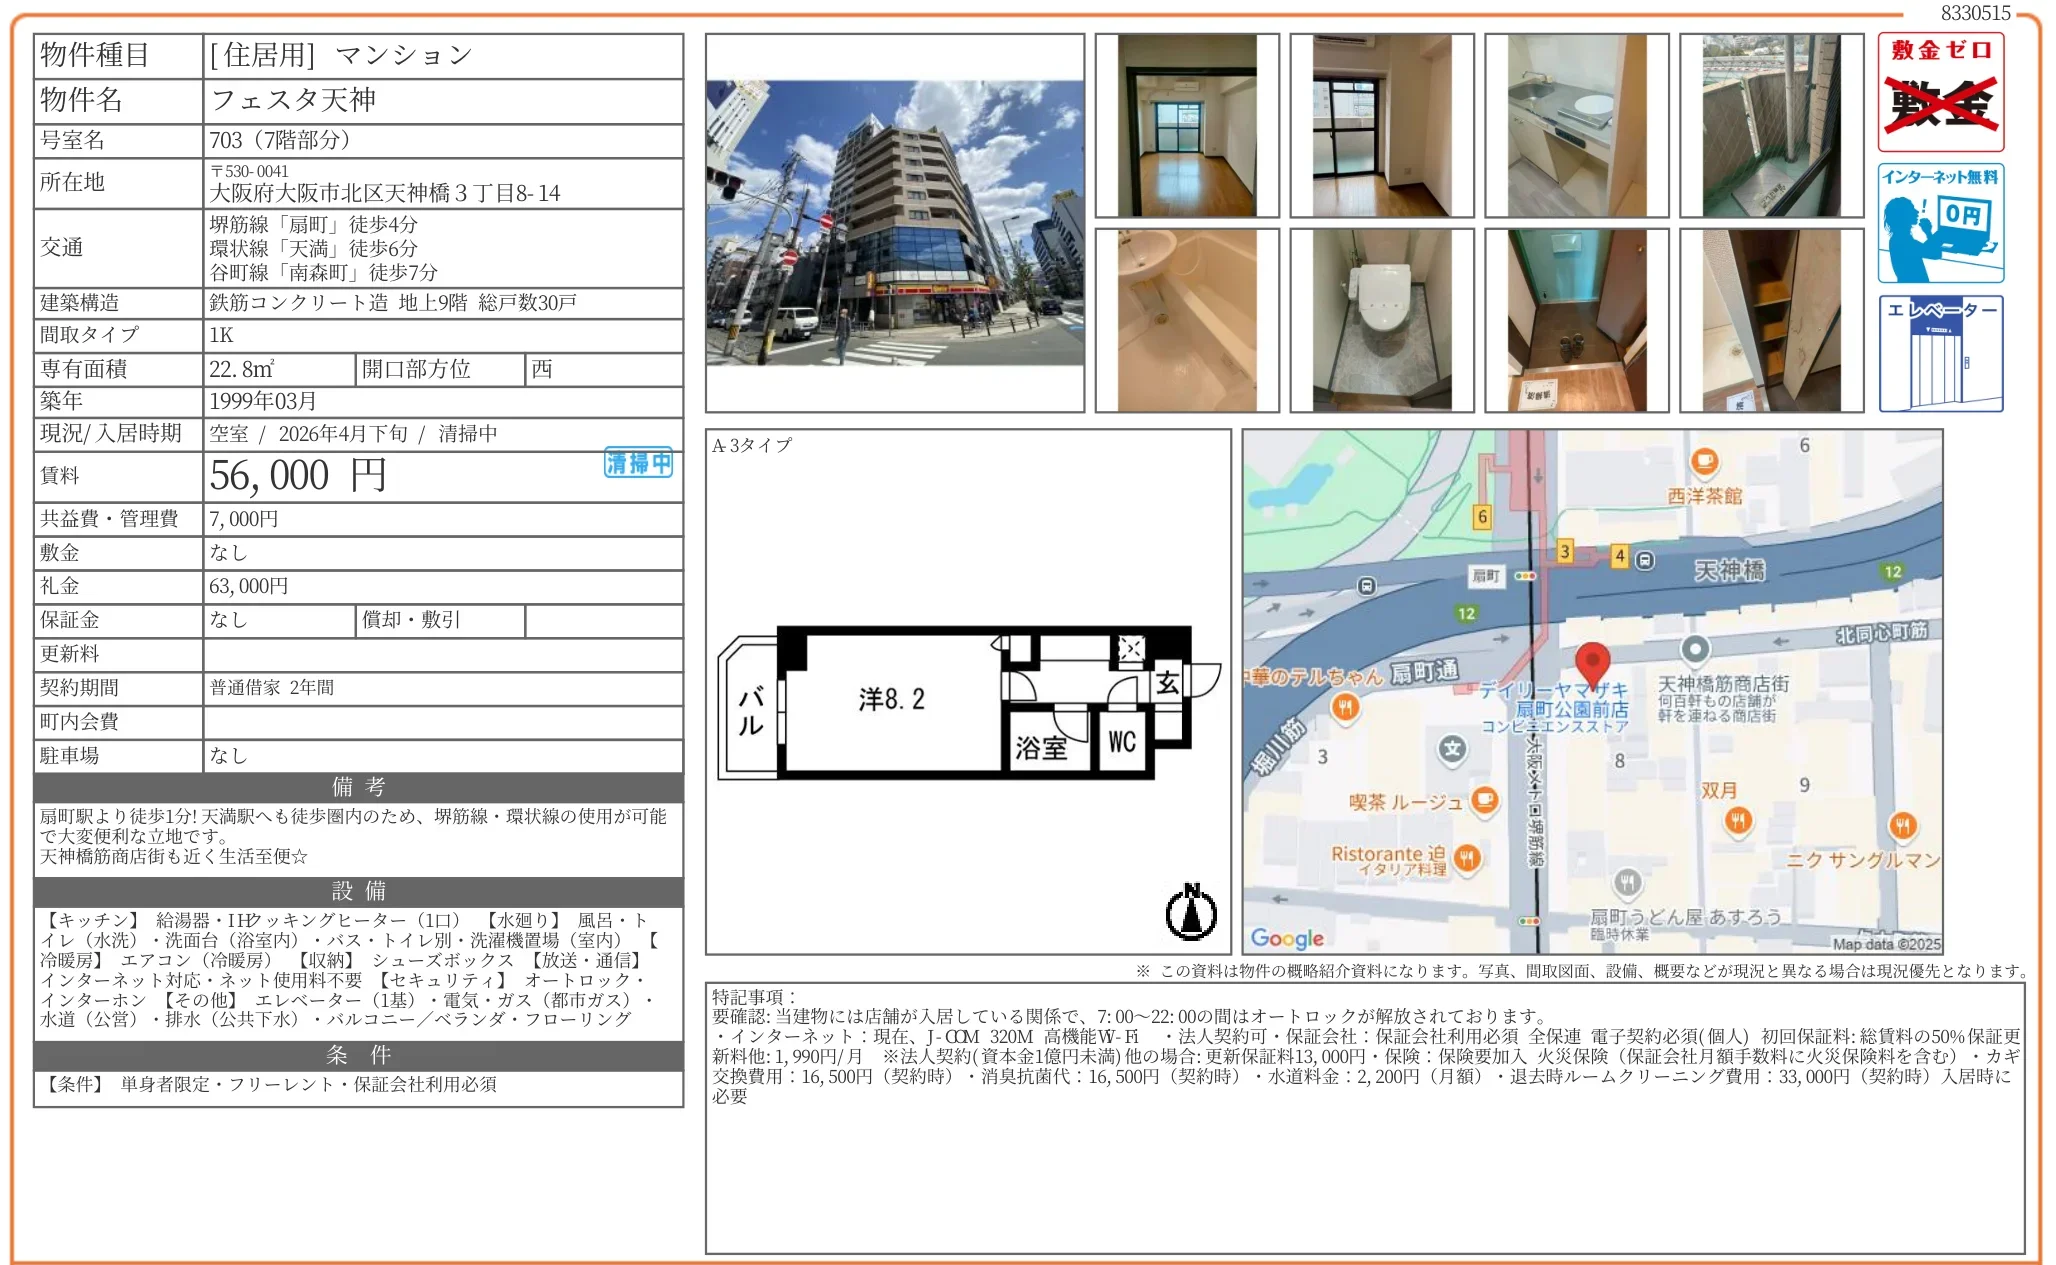
Task: Click the 洋8.2 room on floor plan
Action: (x=891, y=699)
